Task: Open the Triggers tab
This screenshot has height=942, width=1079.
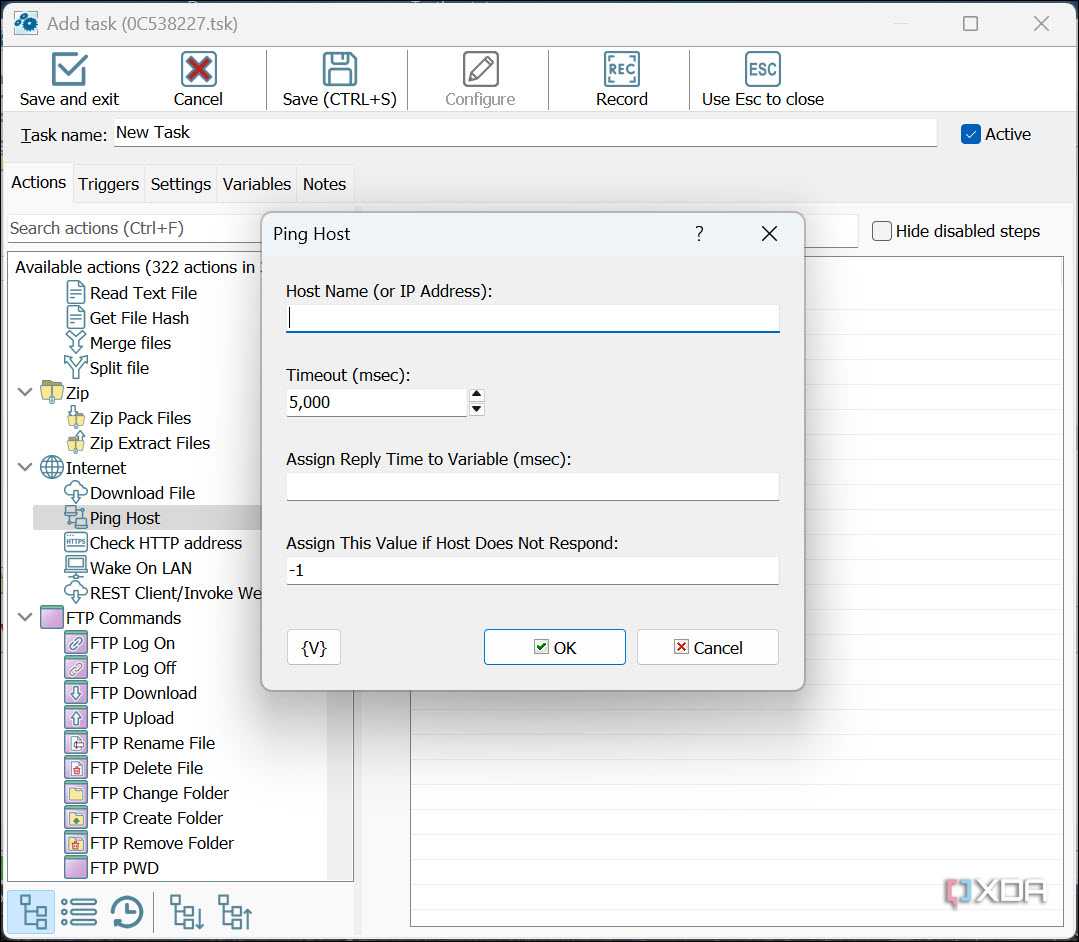Action: click(109, 184)
